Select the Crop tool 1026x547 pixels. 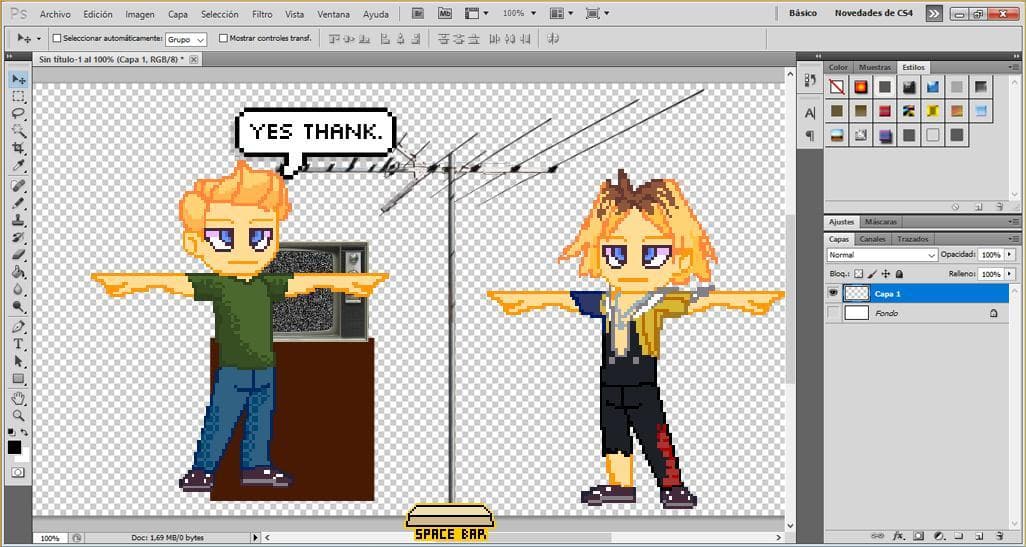[x=18, y=149]
